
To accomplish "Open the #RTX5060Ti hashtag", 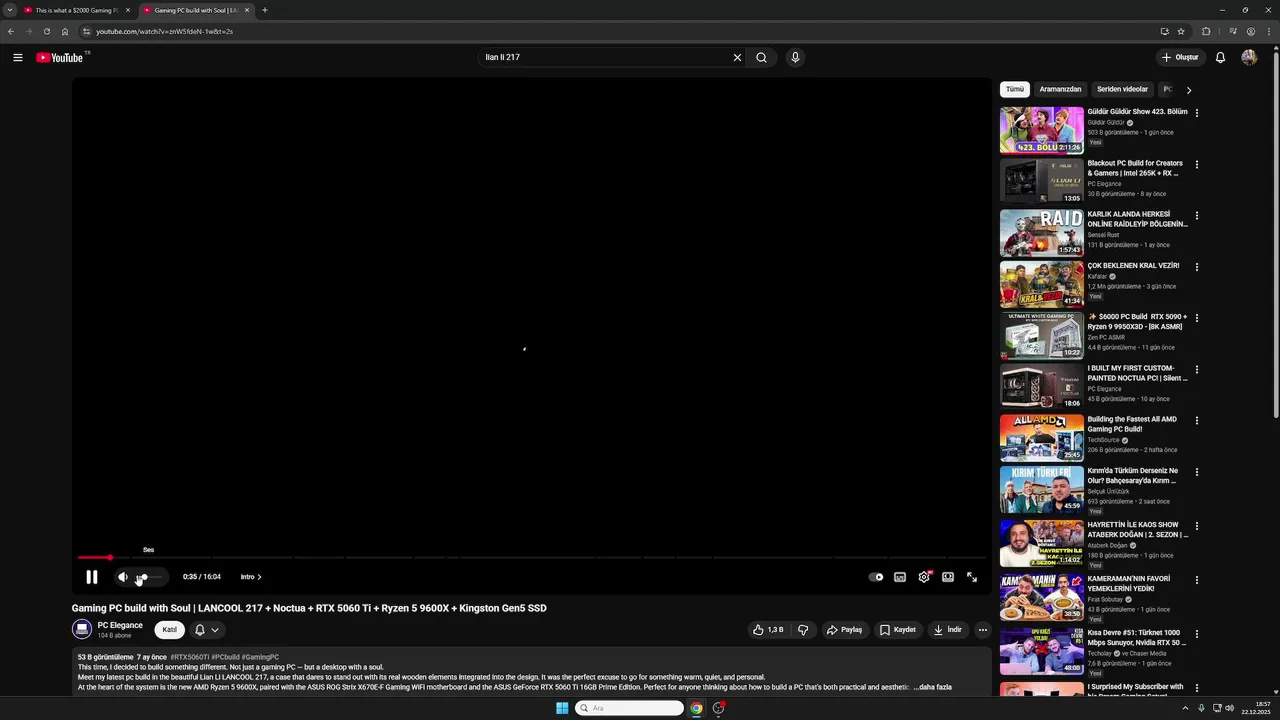I will pos(189,657).
